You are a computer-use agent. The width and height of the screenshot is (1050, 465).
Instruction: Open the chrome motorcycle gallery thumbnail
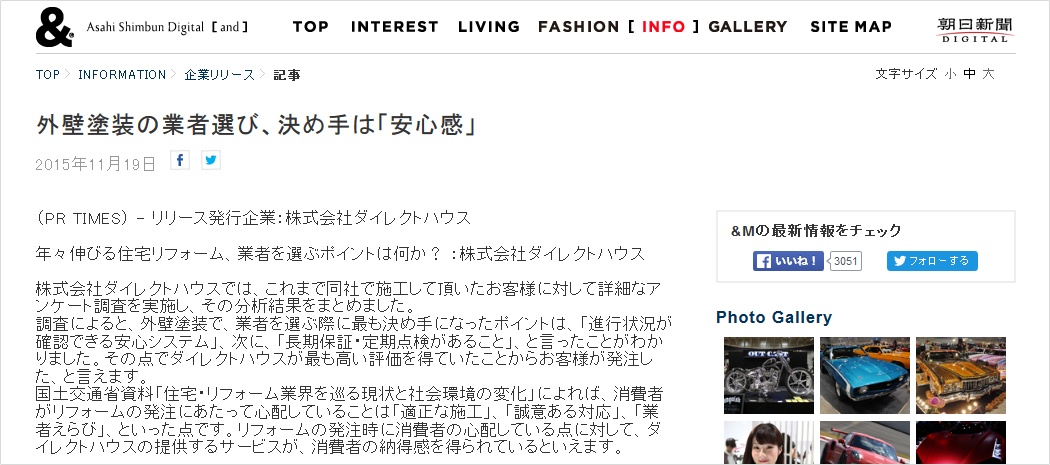click(x=769, y=375)
